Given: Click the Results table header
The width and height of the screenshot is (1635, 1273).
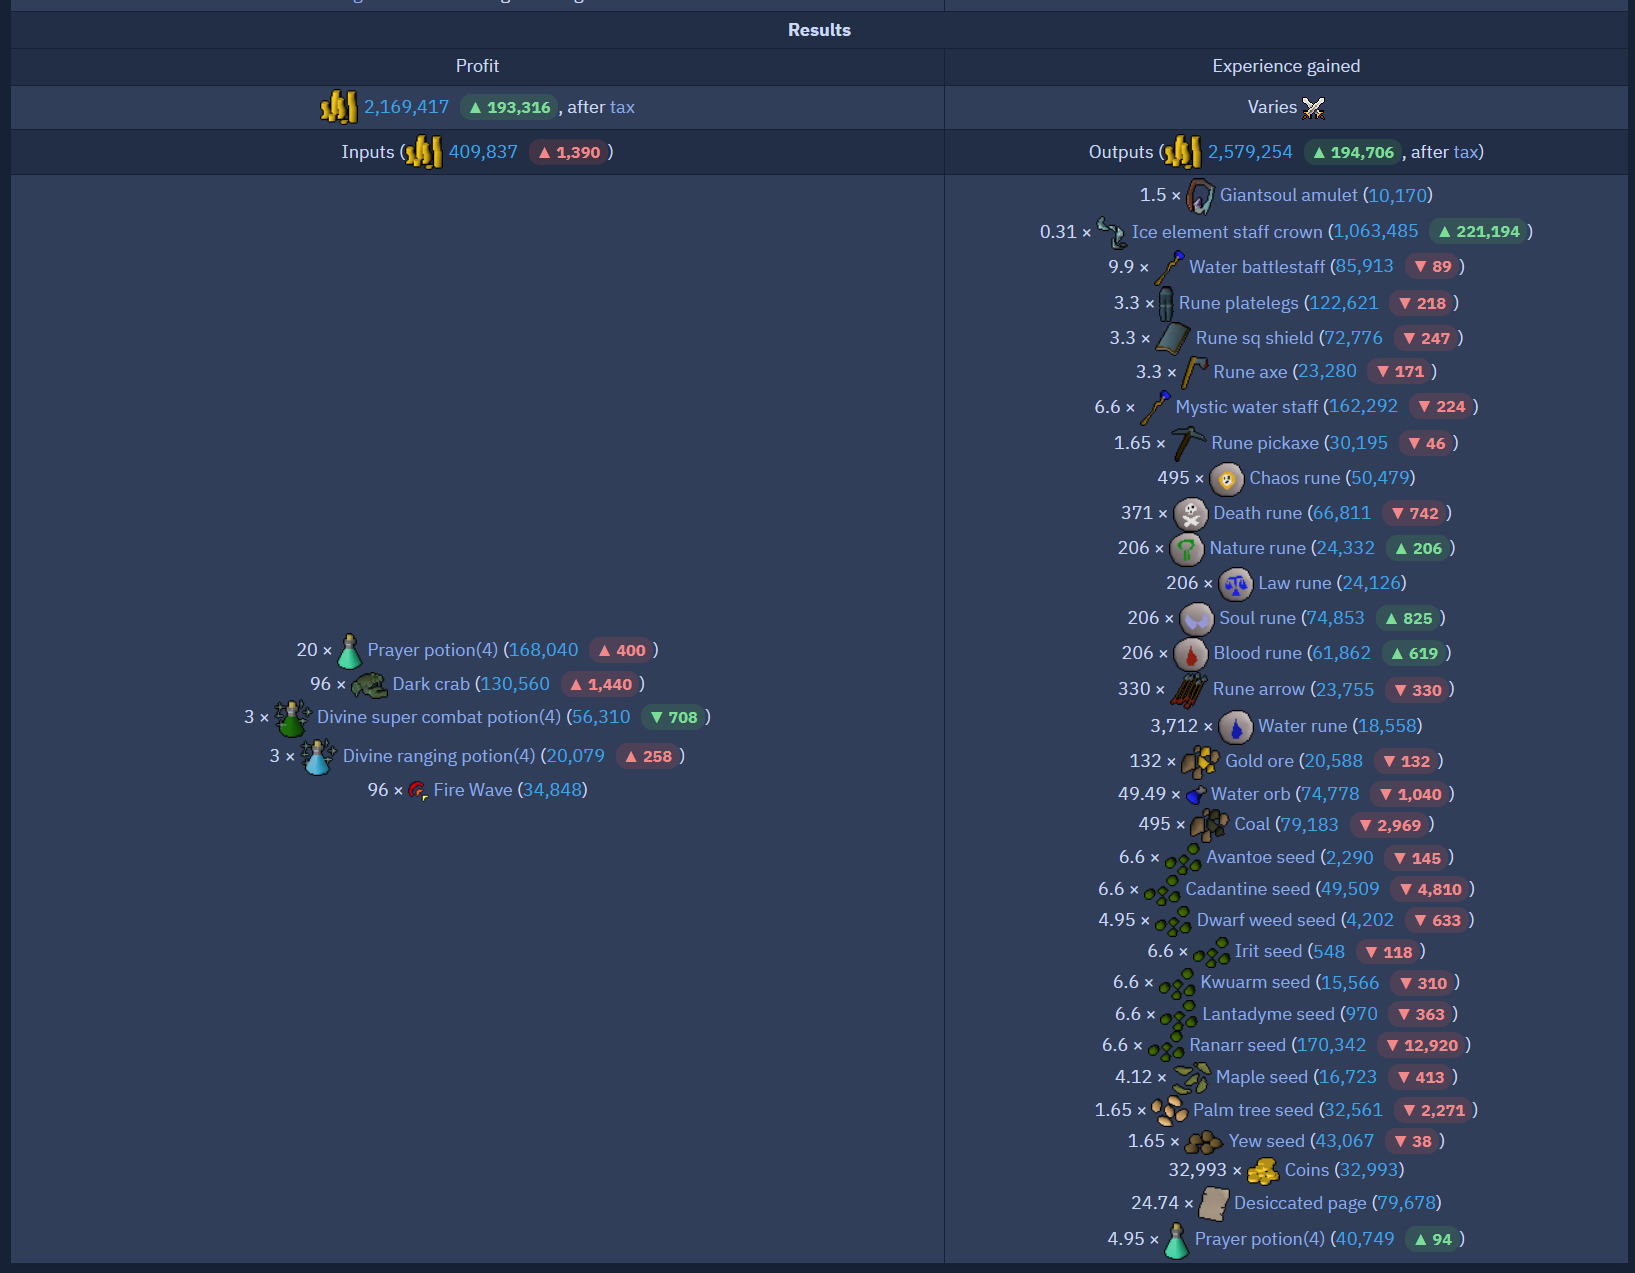Looking at the screenshot, I should (x=819, y=30).
